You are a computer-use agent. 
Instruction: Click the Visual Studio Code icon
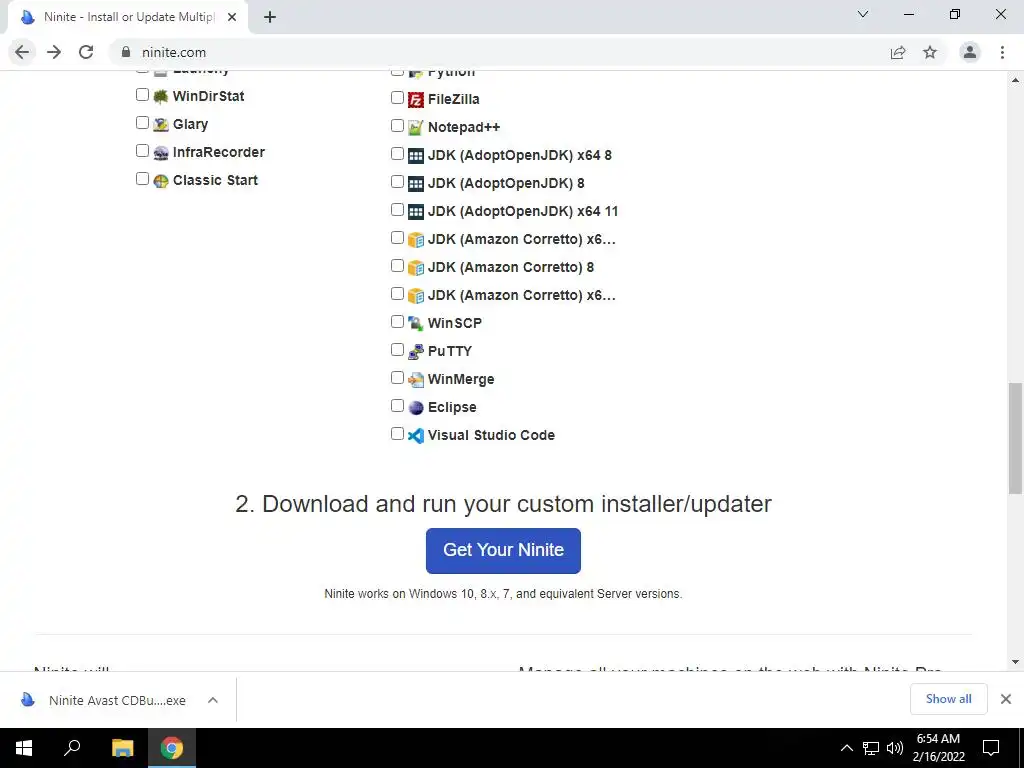(416, 436)
